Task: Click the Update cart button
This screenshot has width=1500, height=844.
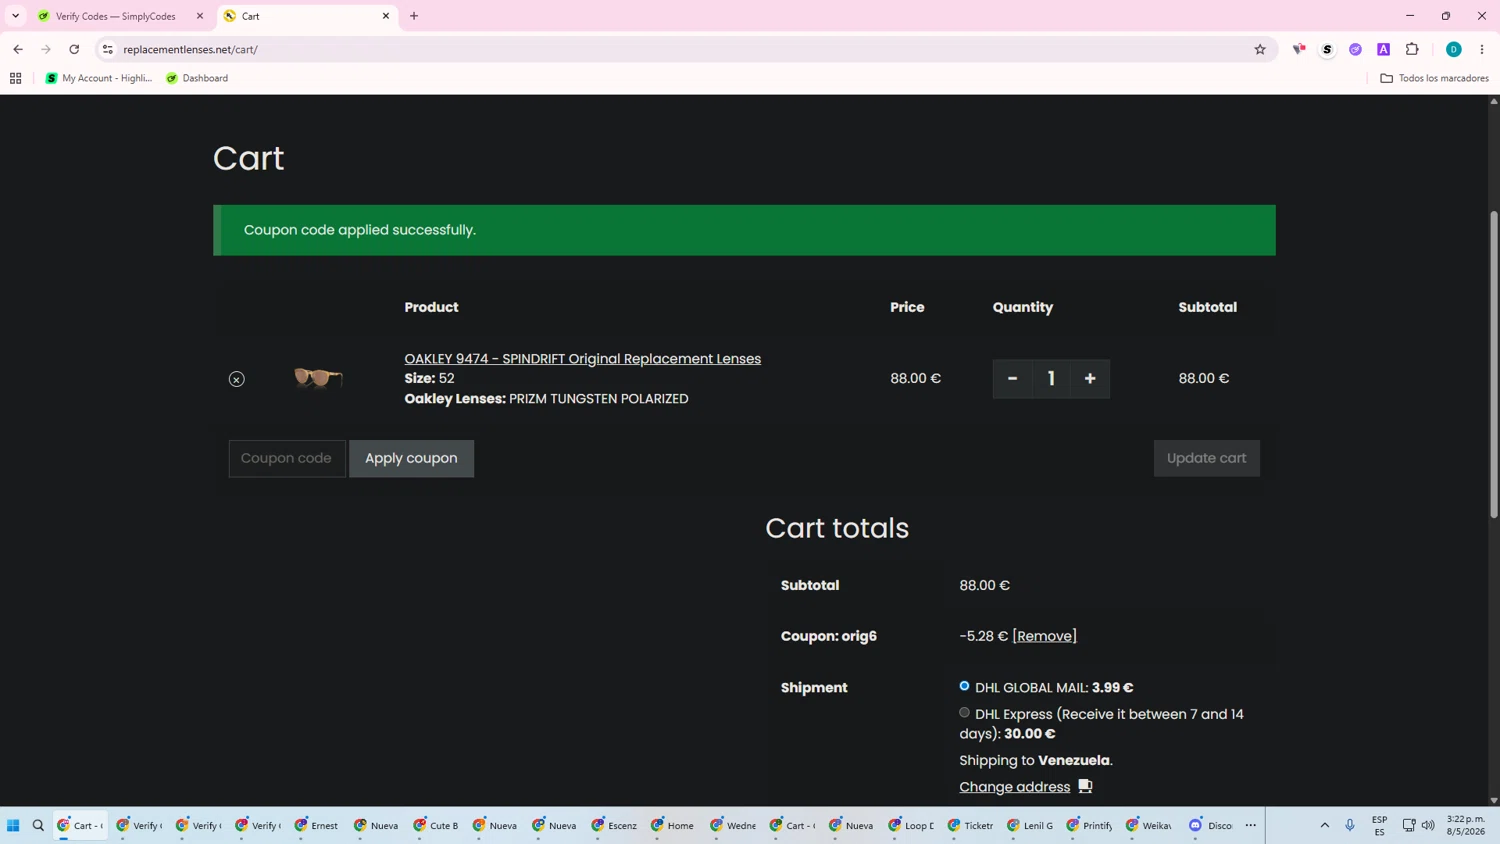Action: pyautogui.click(x=1207, y=458)
